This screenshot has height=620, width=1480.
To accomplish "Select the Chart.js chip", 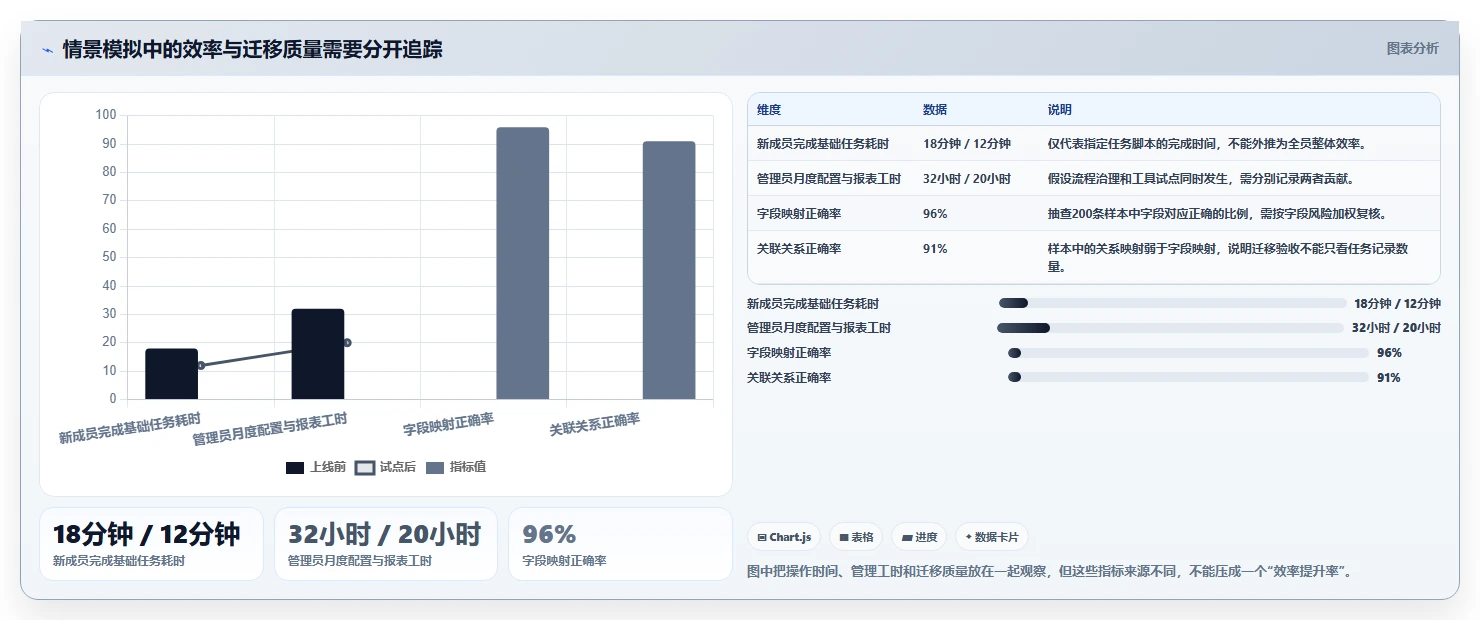I will pyautogui.click(x=784, y=537).
